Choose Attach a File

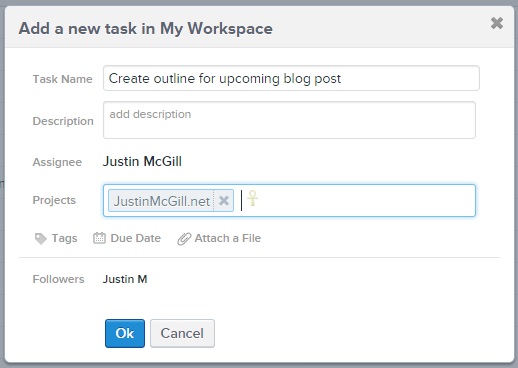click(x=228, y=238)
